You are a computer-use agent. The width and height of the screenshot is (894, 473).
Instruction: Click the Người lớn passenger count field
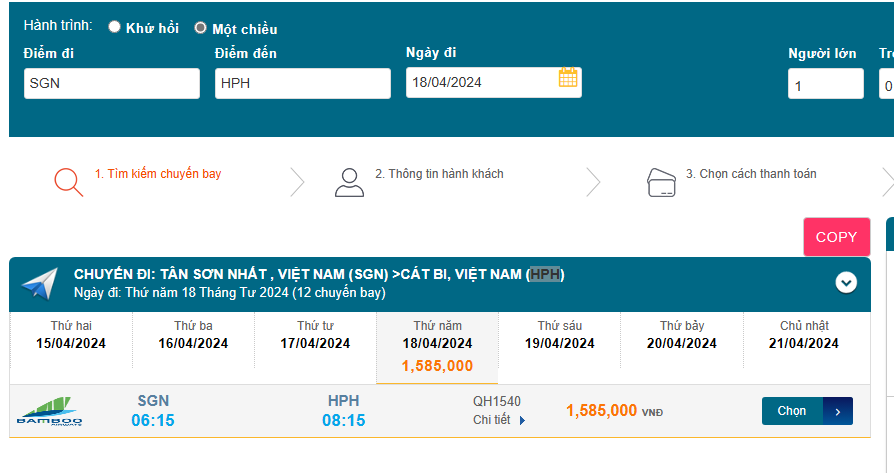pyautogui.click(x=825, y=84)
